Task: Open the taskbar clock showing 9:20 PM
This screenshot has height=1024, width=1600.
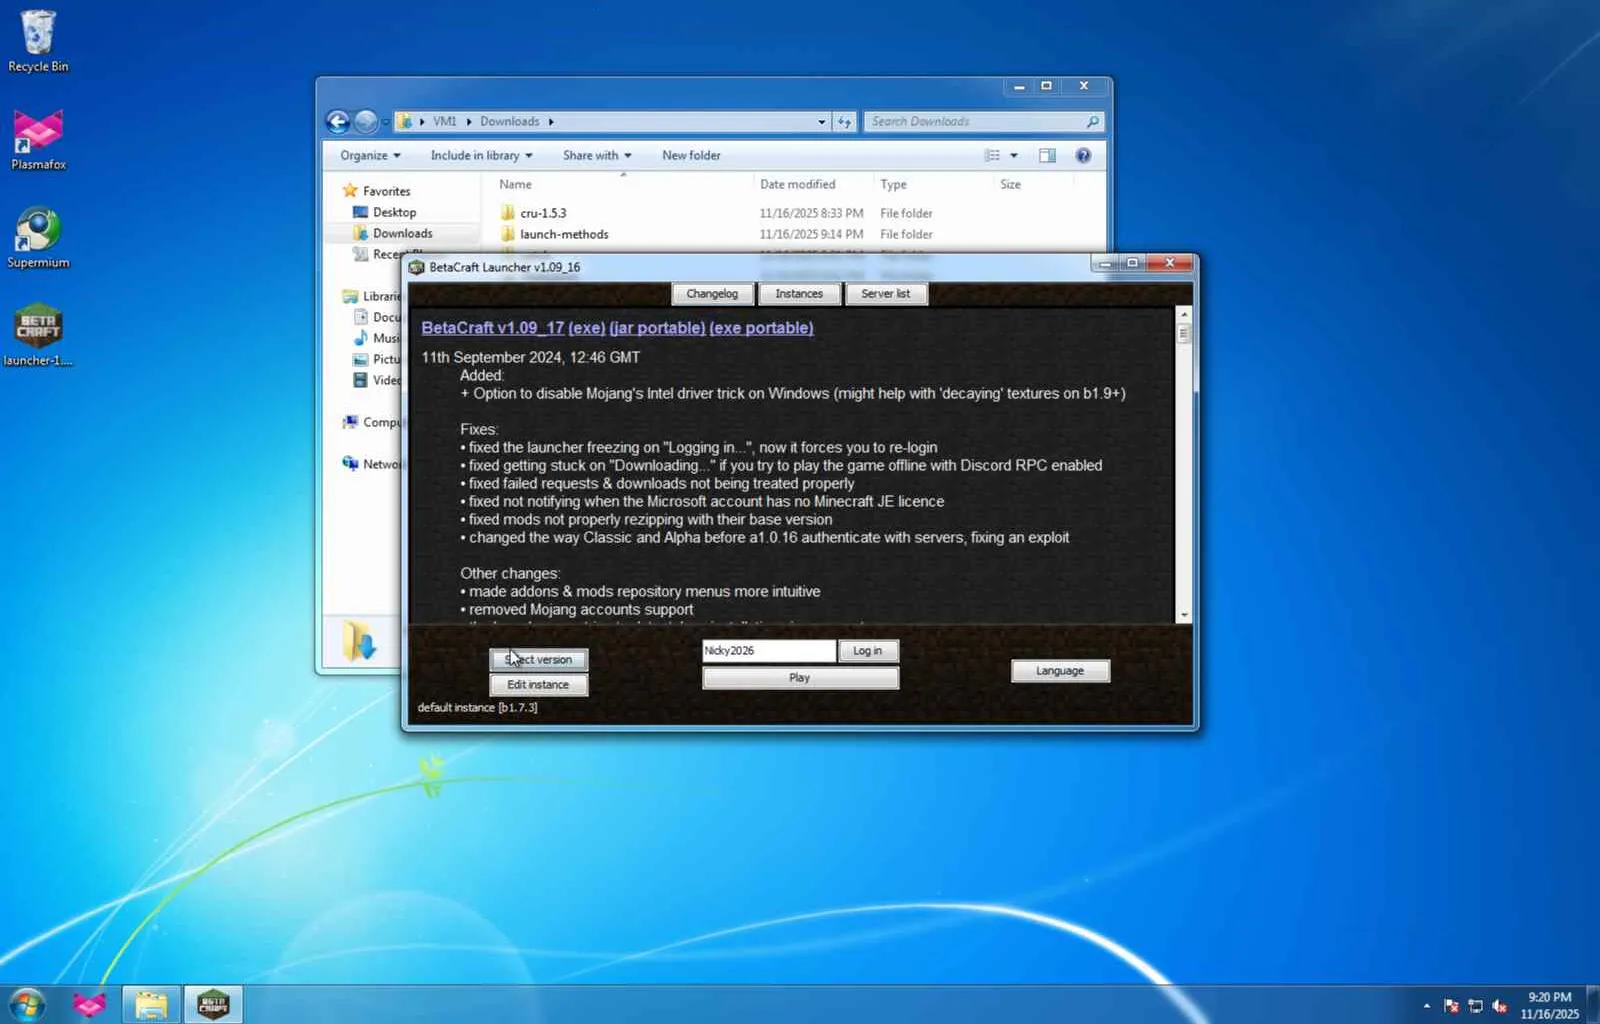Action: (x=1549, y=1005)
